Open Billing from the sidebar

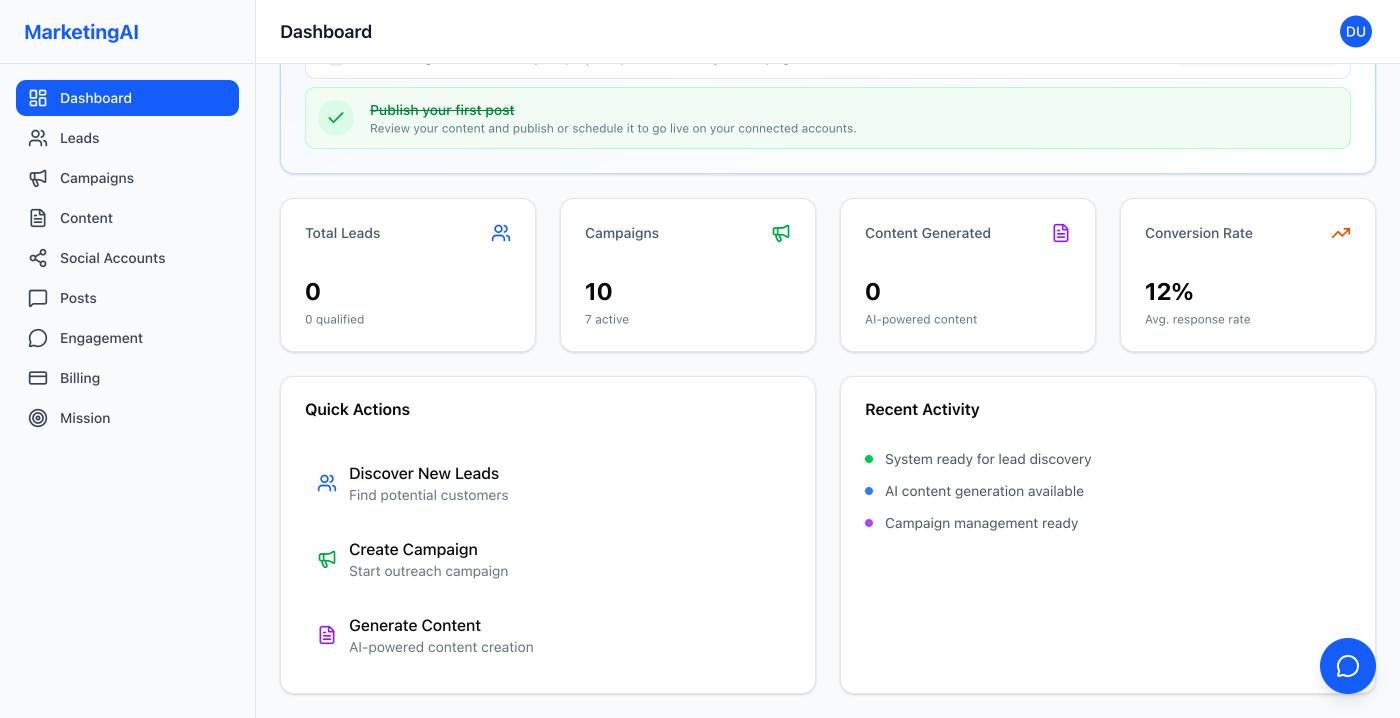pos(127,378)
